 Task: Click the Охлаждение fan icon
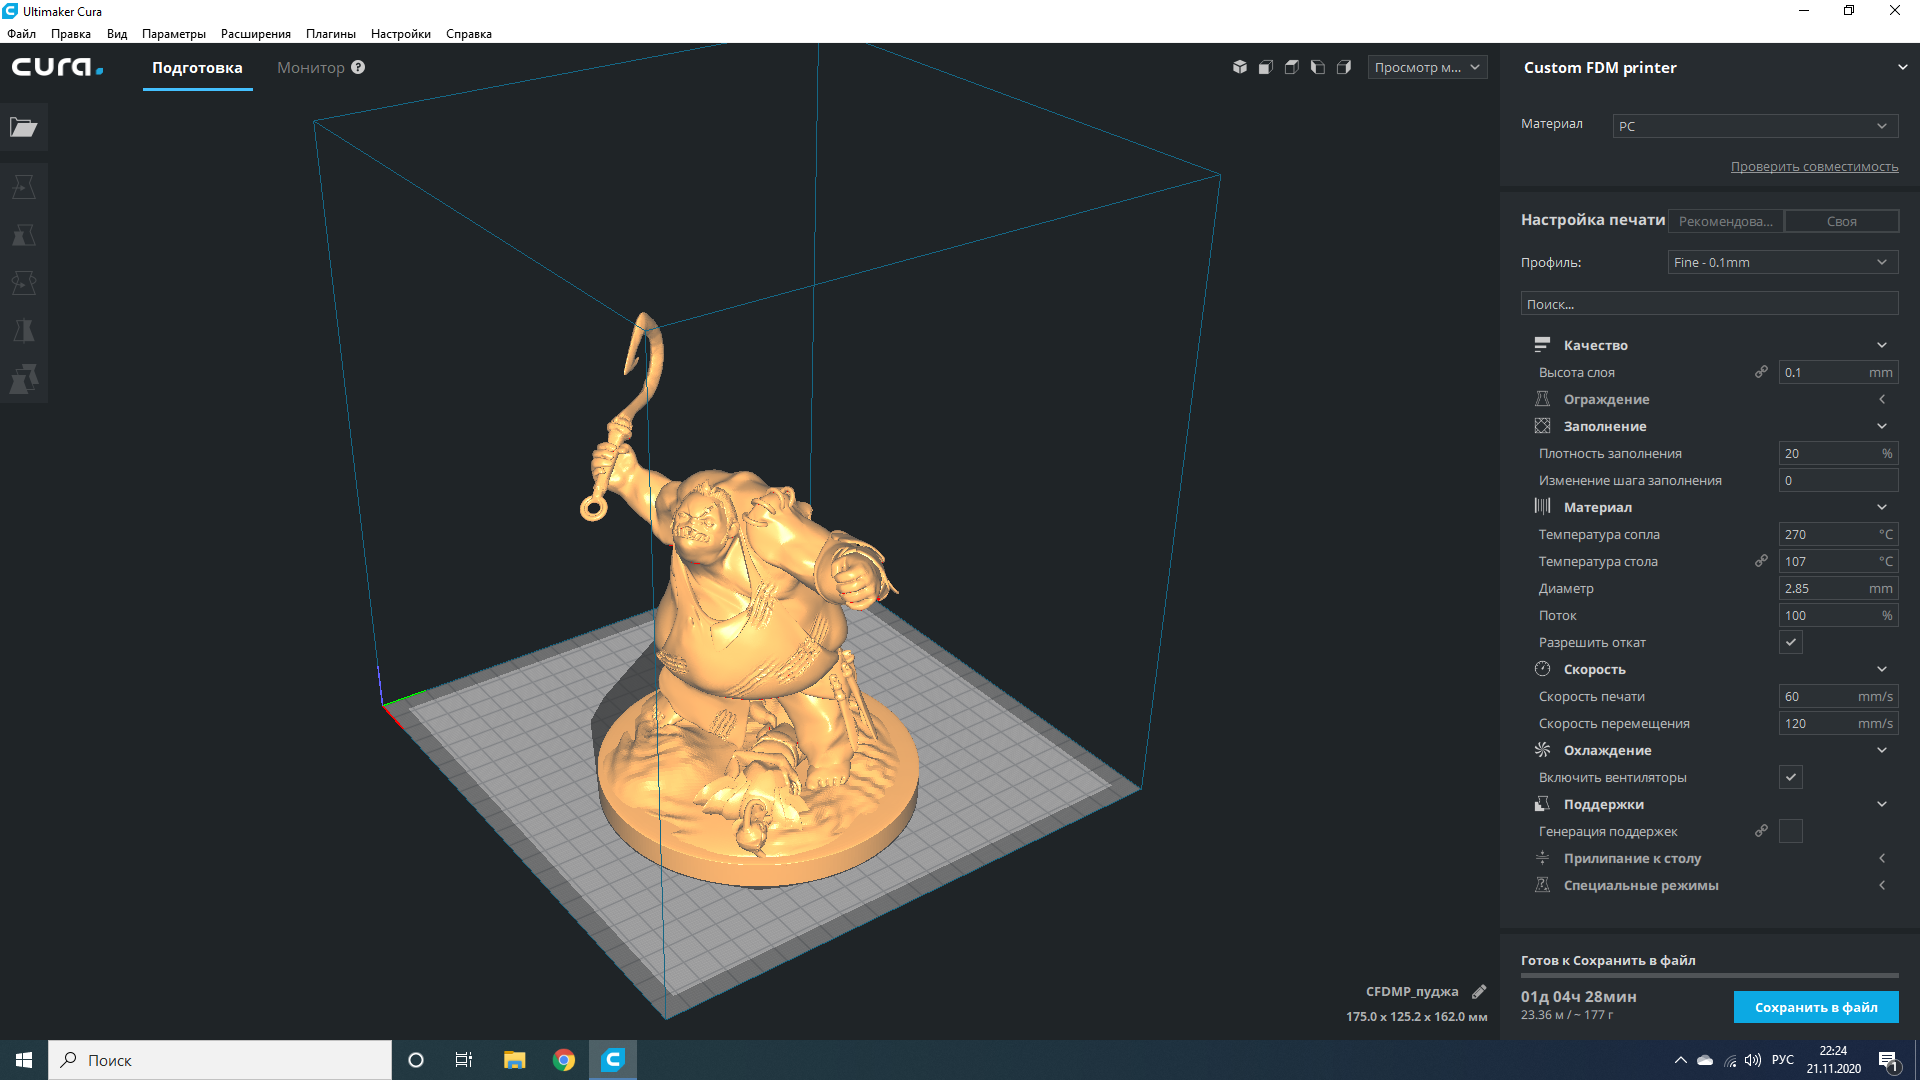[x=1542, y=750]
